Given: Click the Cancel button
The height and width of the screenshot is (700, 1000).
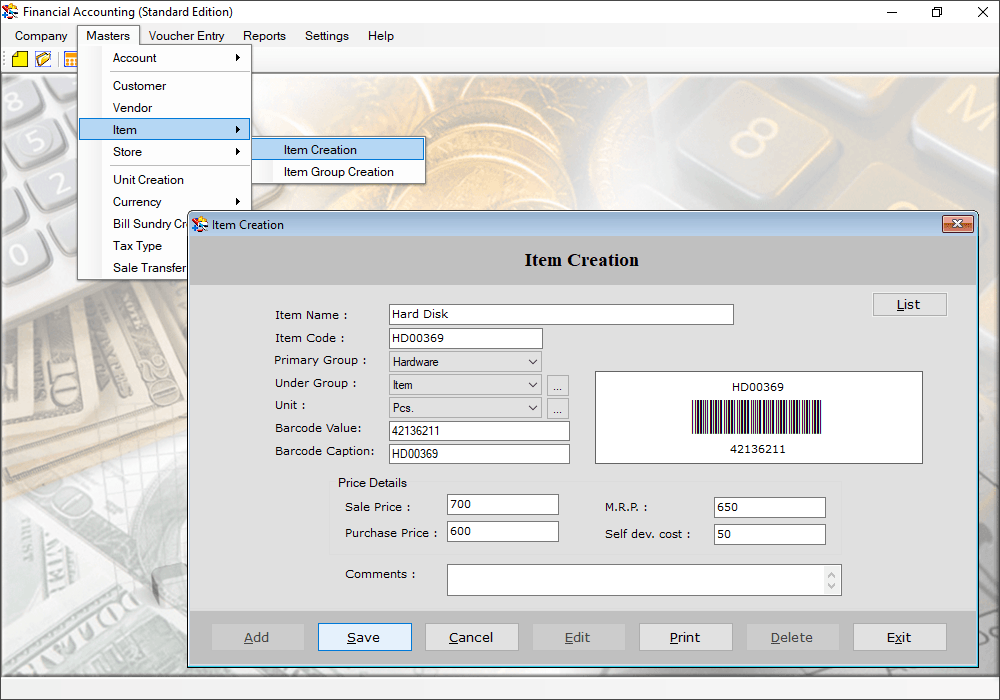Looking at the screenshot, I should pos(471,638).
